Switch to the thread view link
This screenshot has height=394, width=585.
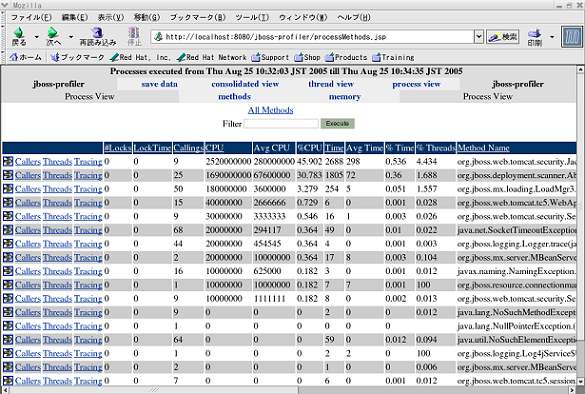click(331, 84)
